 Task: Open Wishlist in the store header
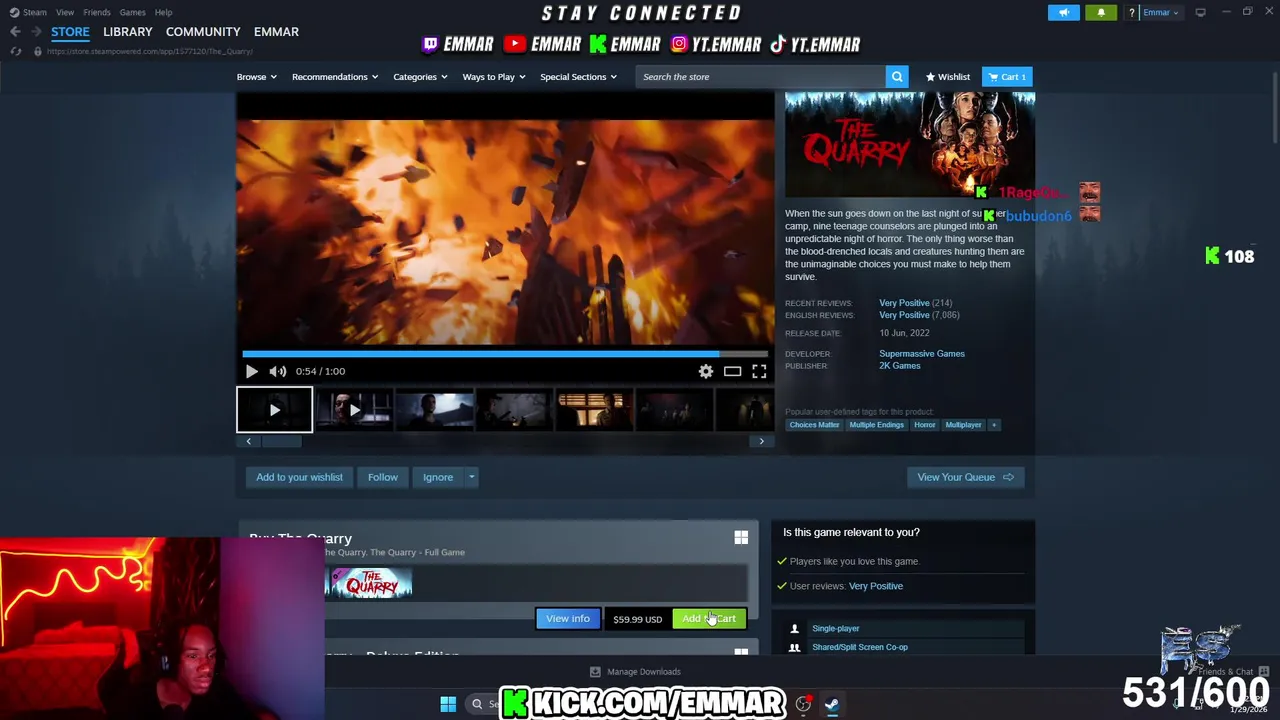[x=948, y=77]
